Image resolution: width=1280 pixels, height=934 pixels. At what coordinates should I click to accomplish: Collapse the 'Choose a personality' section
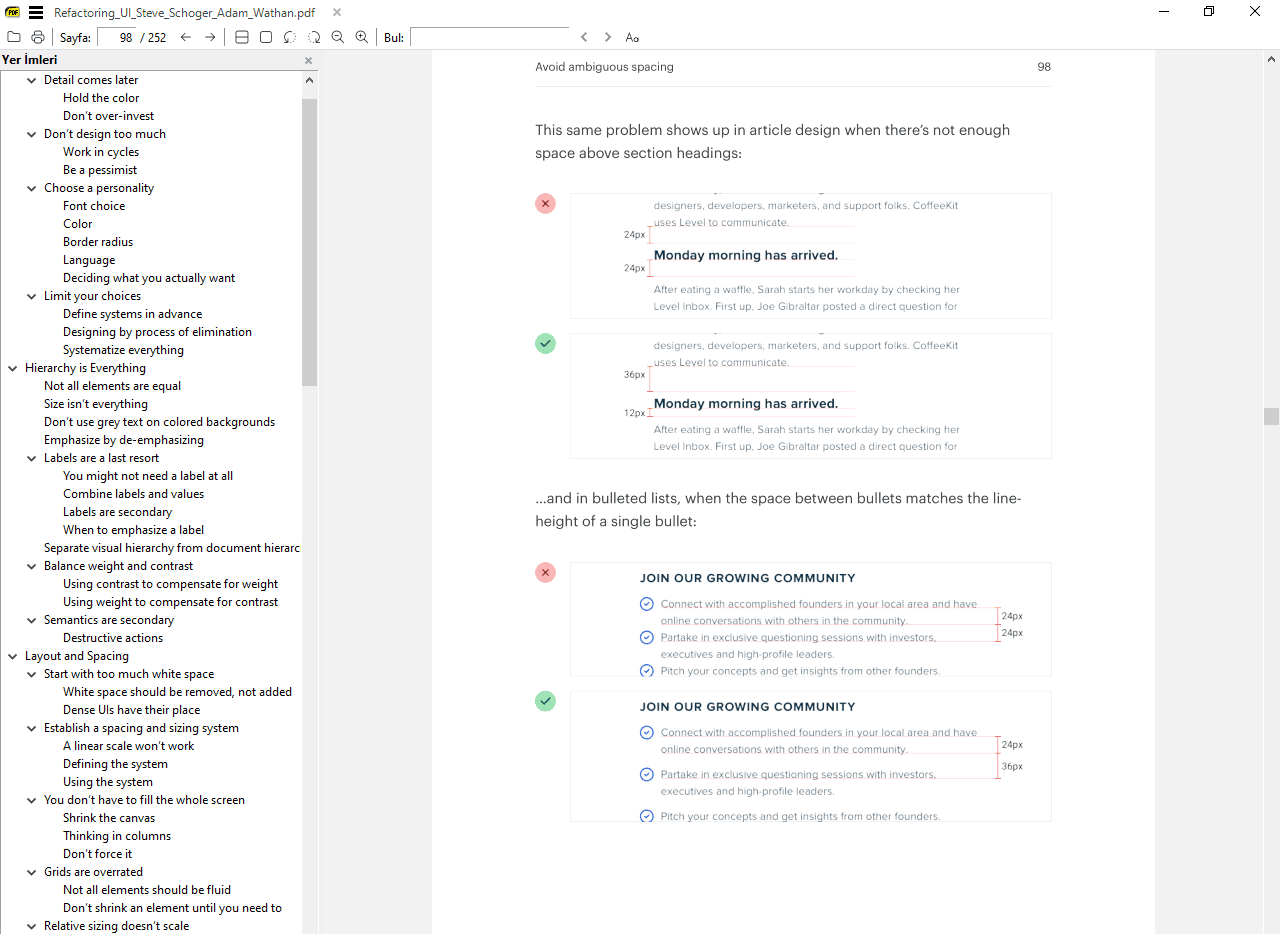(32, 188)
